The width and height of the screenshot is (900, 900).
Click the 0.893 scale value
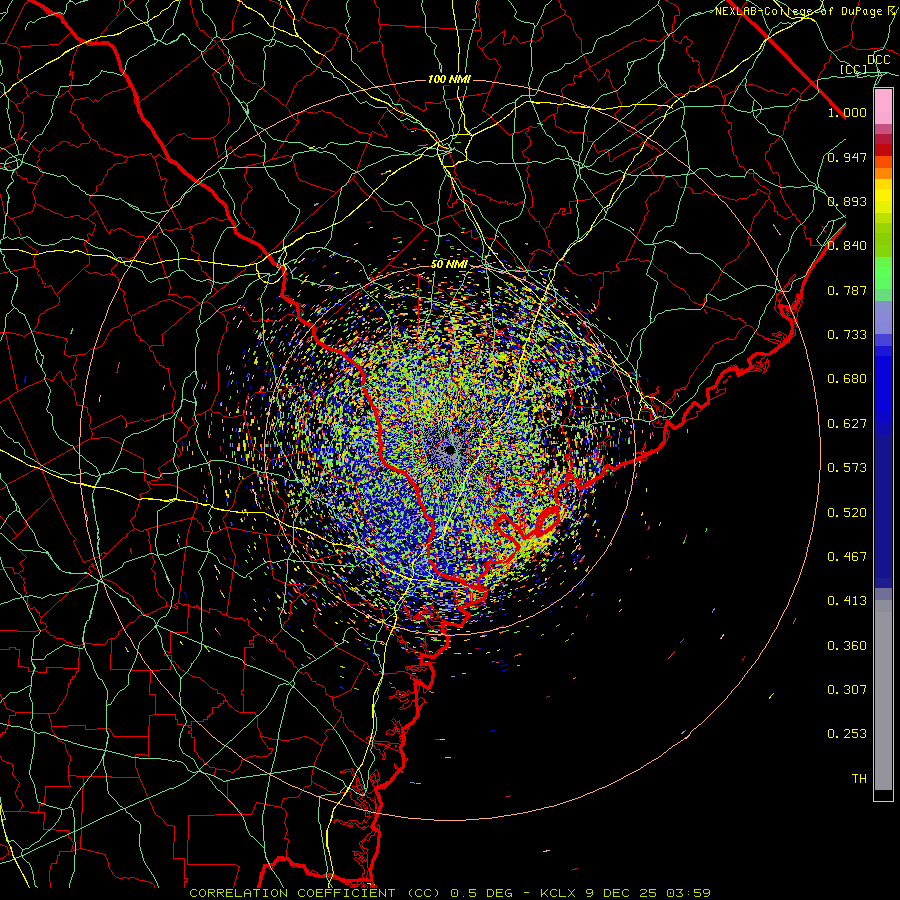tap(847, 201)
